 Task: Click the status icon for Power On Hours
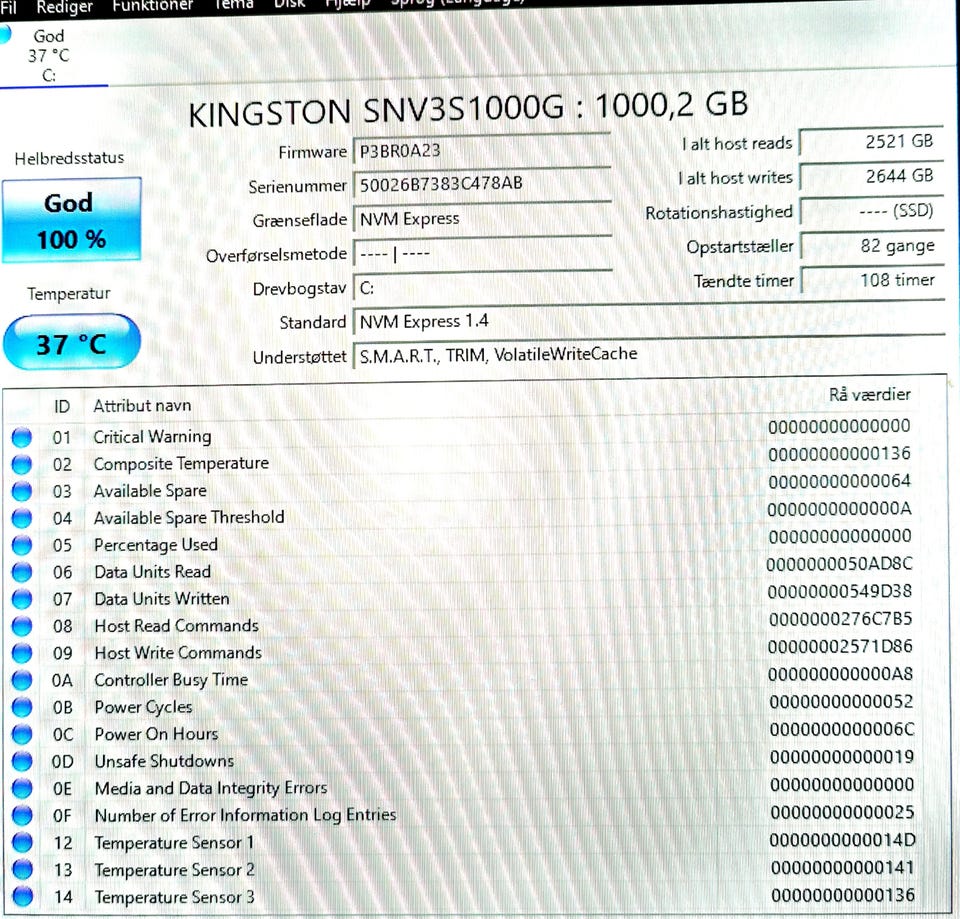pos(21,734)
